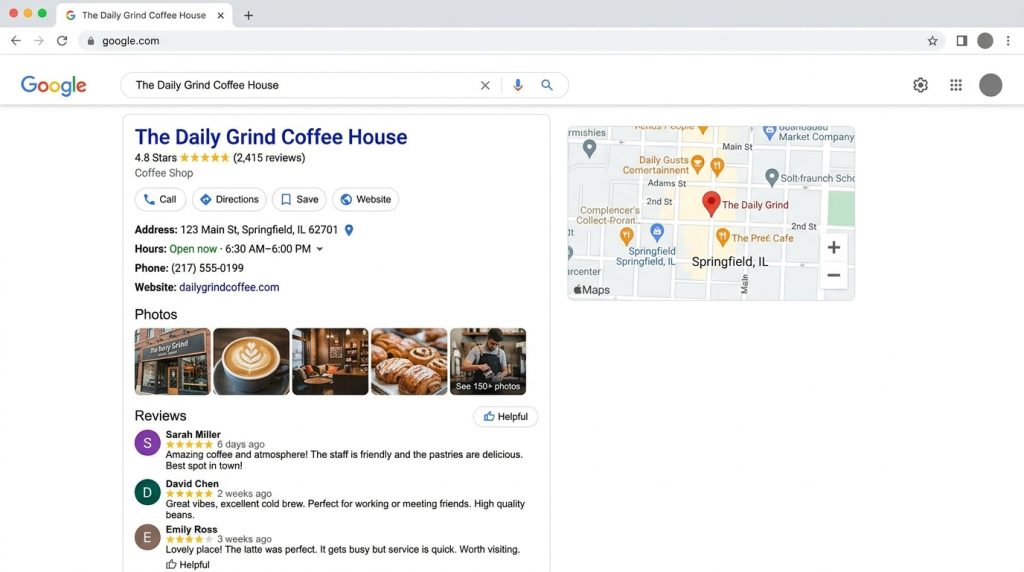Image resolution: width=1024 pixels, height=572 pixels.
Task: Click the address 123 Main St, Springfield
Action: click(259, 230)
